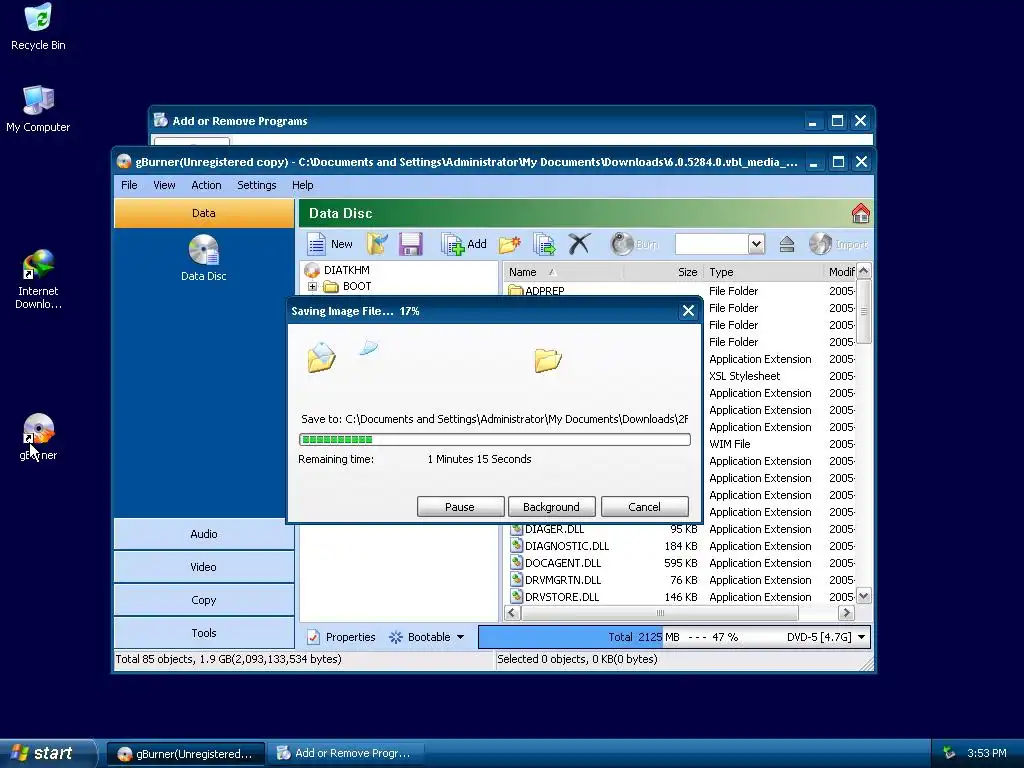Click the Properties icon in bottom bar
Viewport: 1024px width, 768px height.
tap(313, 637)
